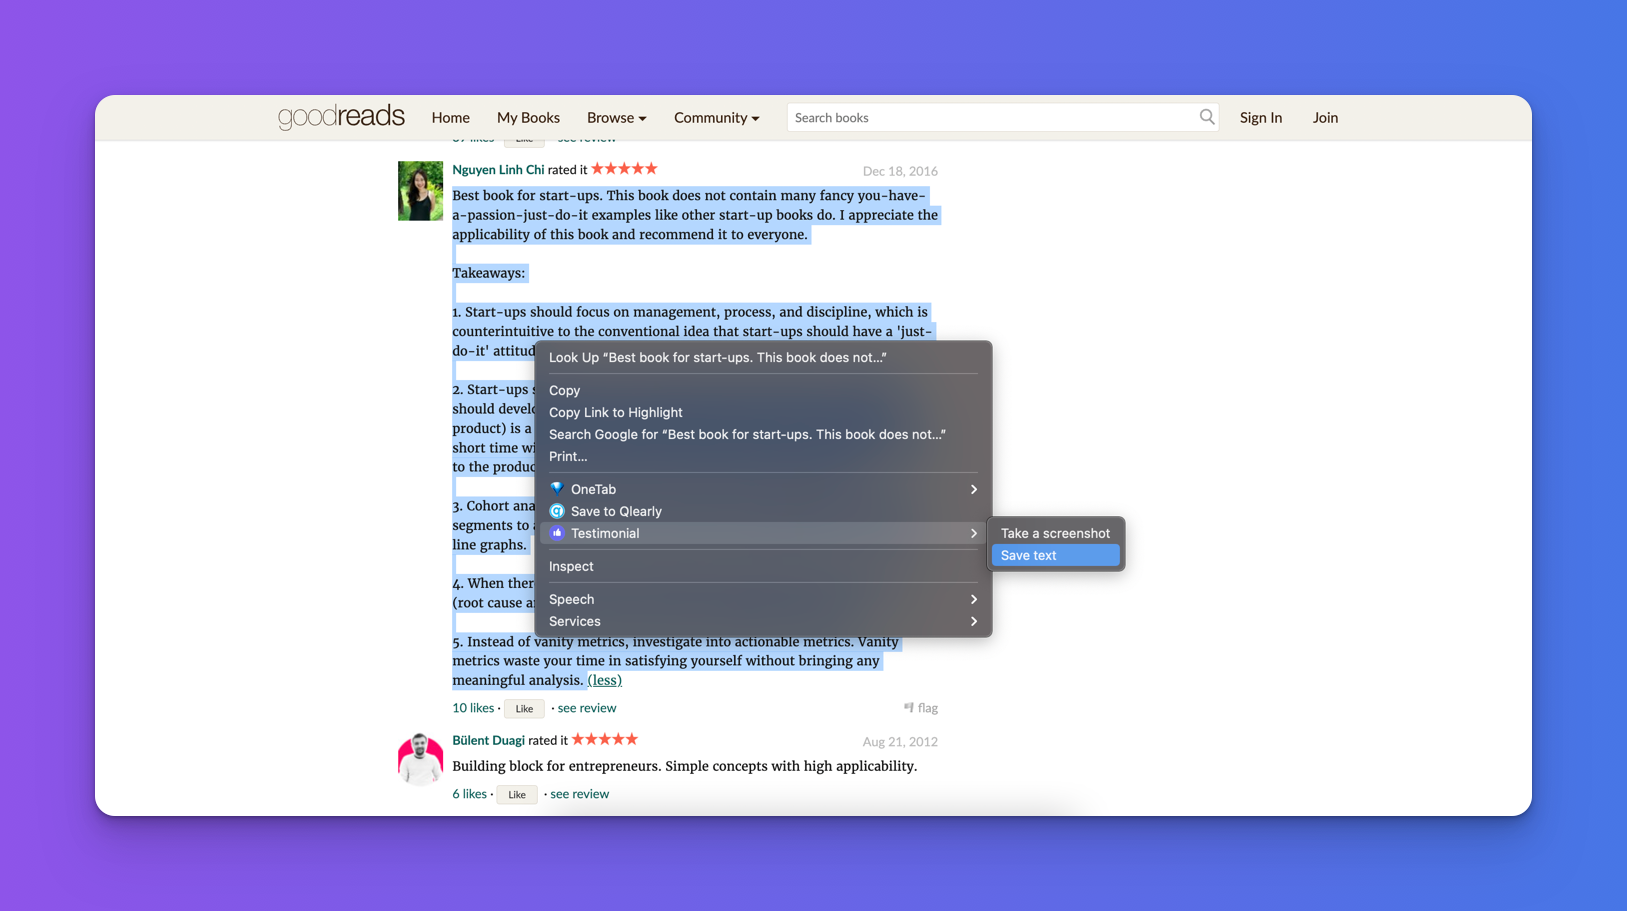The height and width of the screenshot is (911, 1627).
Task: Click the Like button under Nguyen Linh Chi's review
Action: [x=524, y=708]
